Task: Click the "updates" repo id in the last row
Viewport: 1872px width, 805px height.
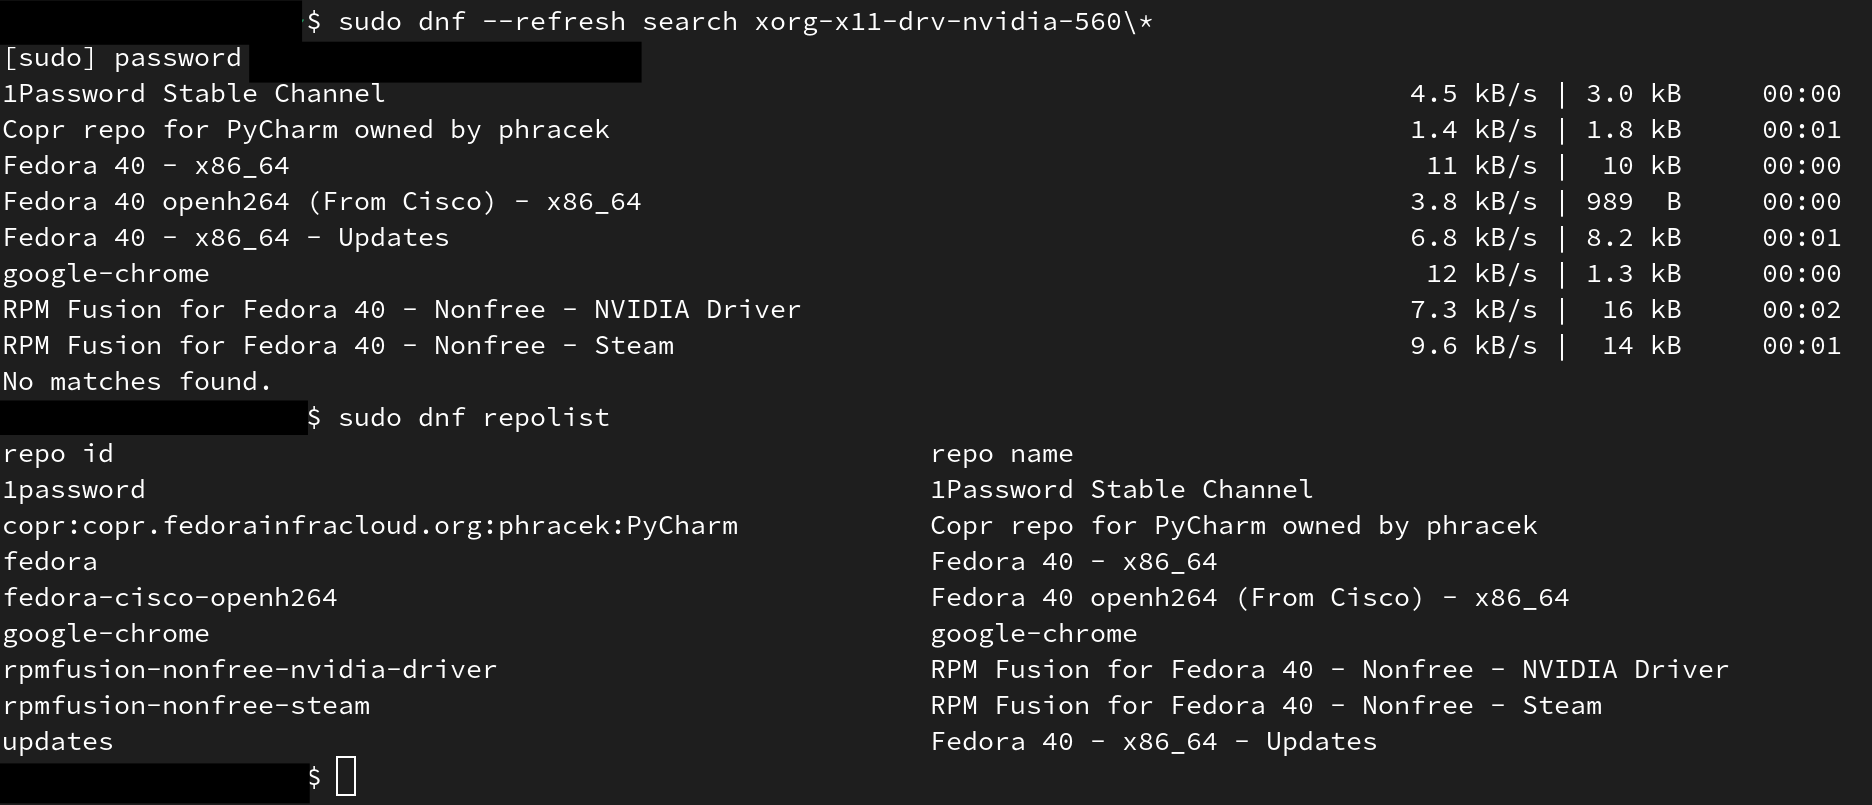Action: pos(58,742)
